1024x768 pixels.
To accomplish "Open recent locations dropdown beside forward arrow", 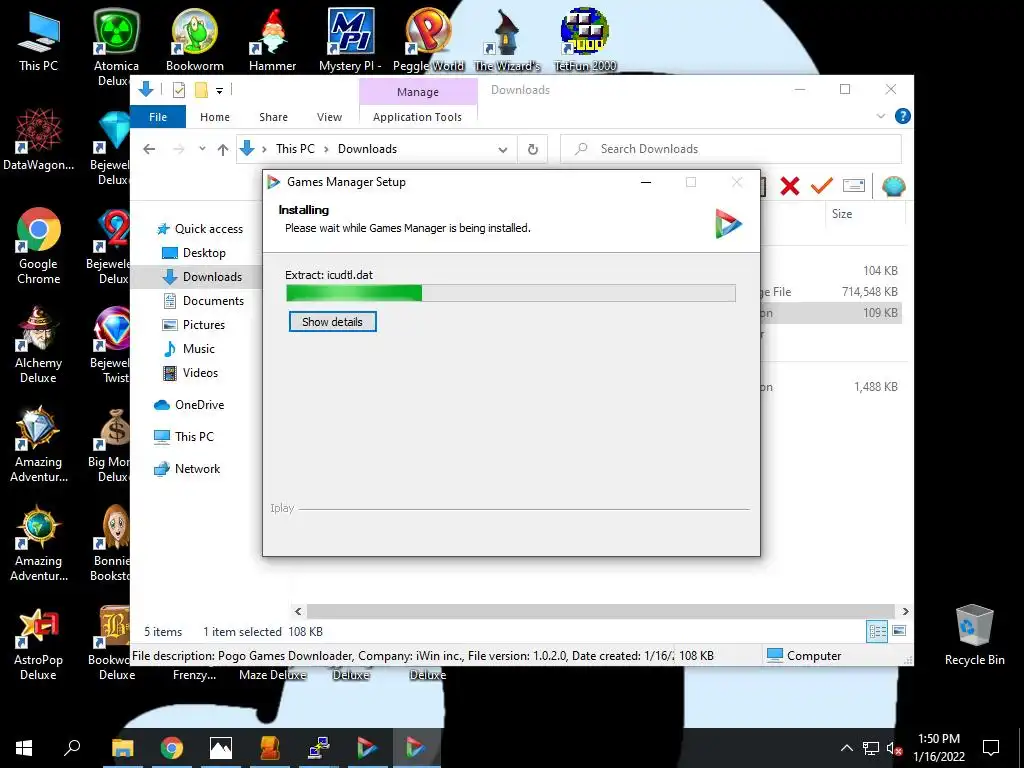I will [x=202, y=149].
